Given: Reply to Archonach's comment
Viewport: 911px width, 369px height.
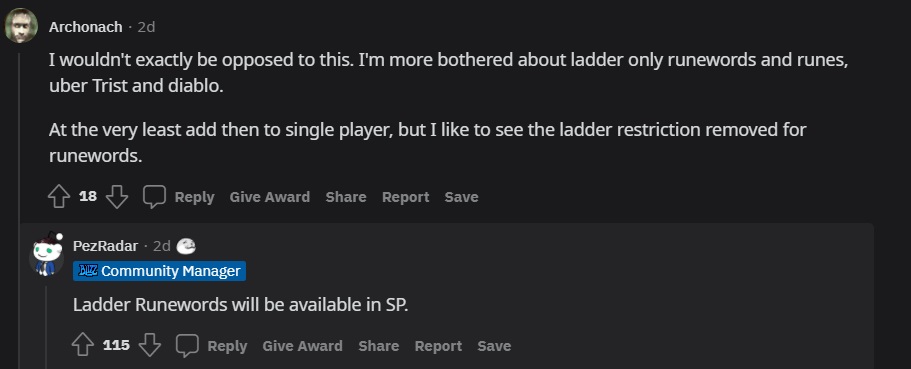Looking at the screenshot, I should click(x=195, y=198).
